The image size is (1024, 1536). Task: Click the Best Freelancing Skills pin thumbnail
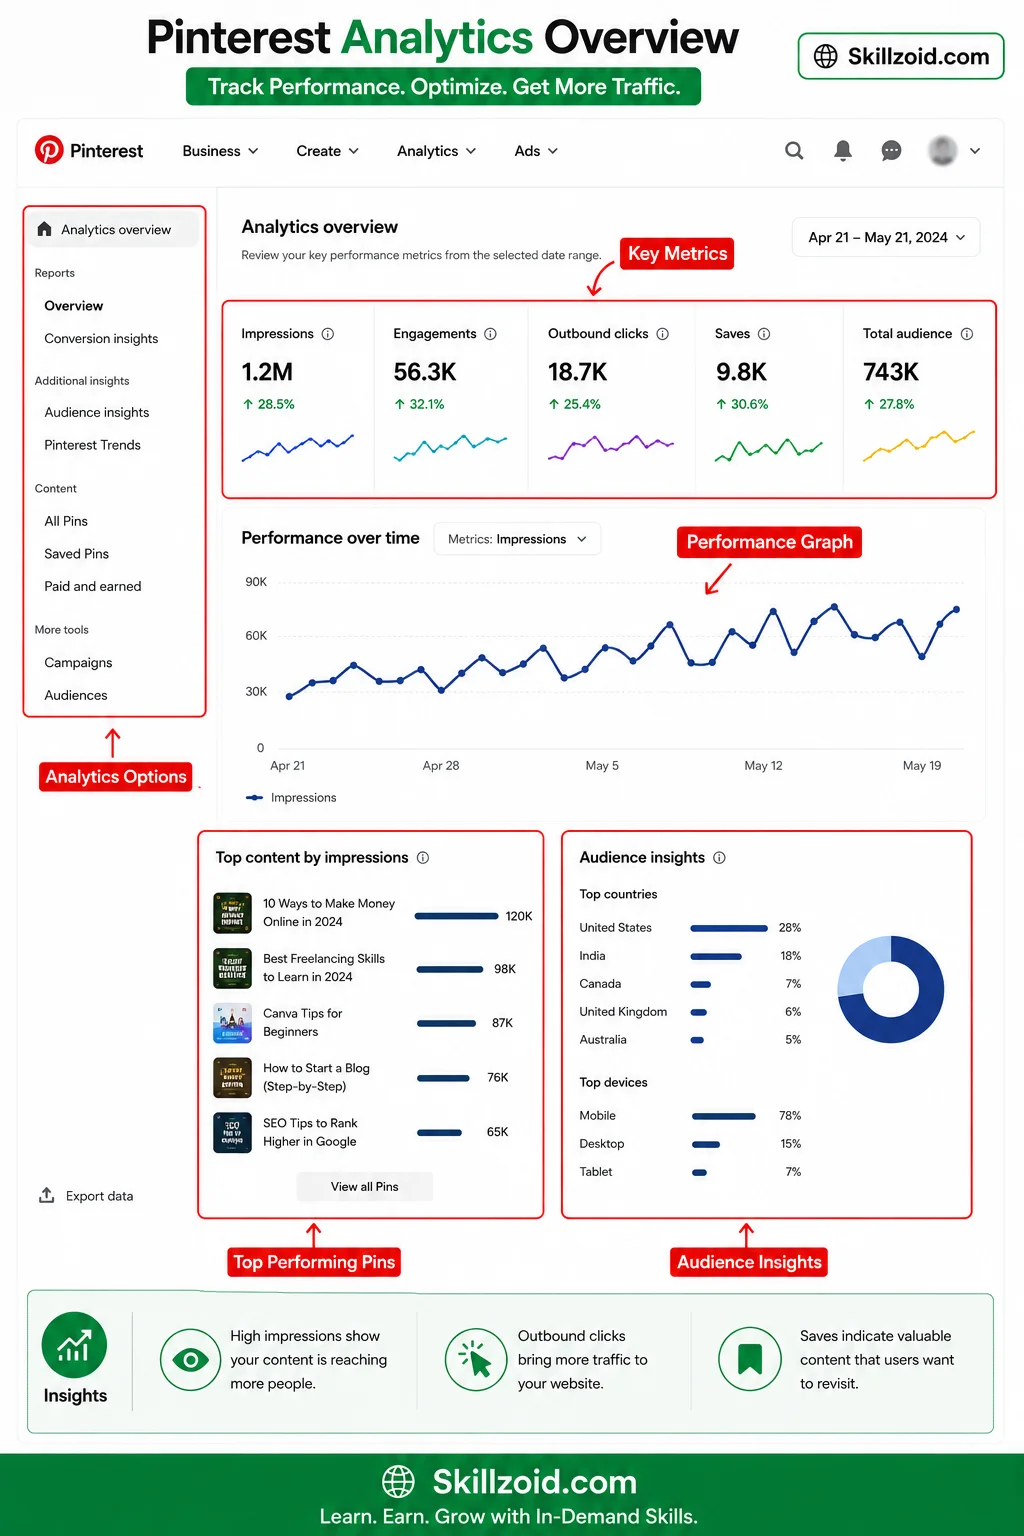pos(232,968)
